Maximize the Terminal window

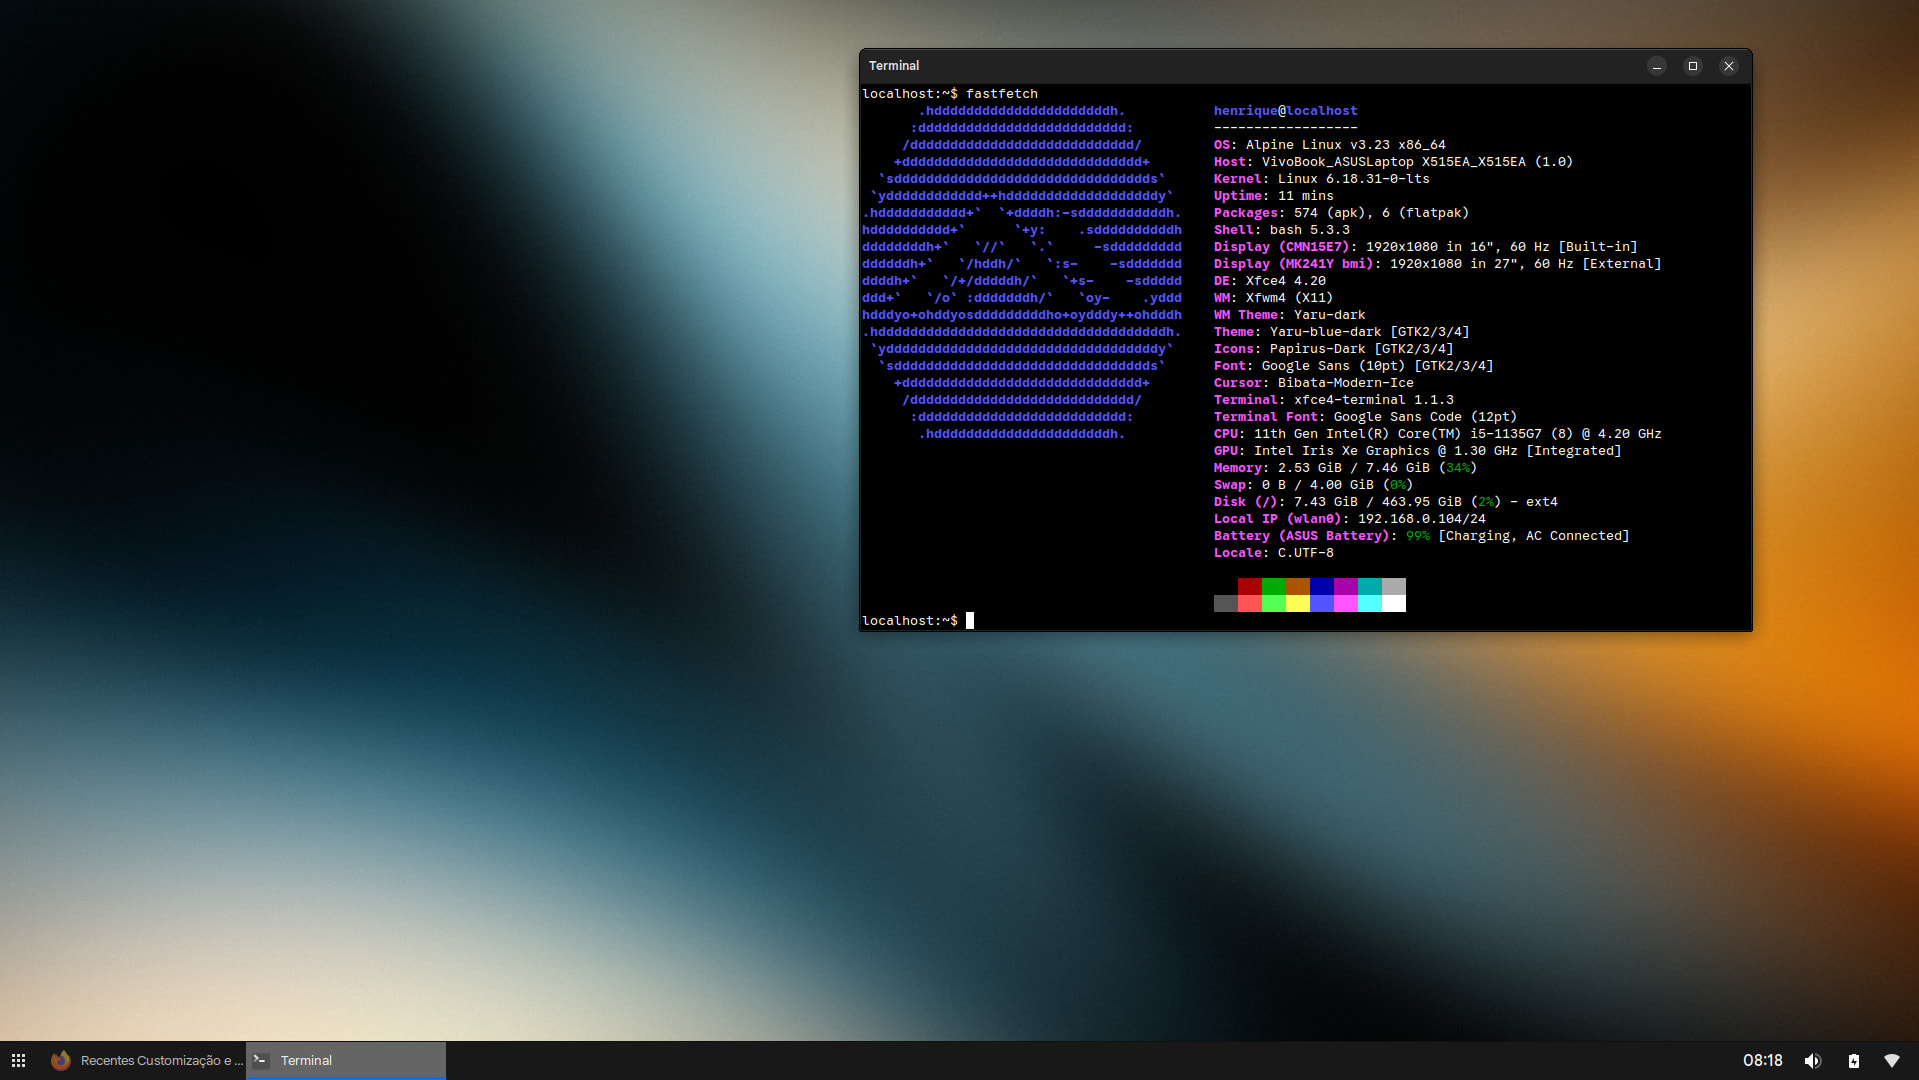click(1692, 66)
